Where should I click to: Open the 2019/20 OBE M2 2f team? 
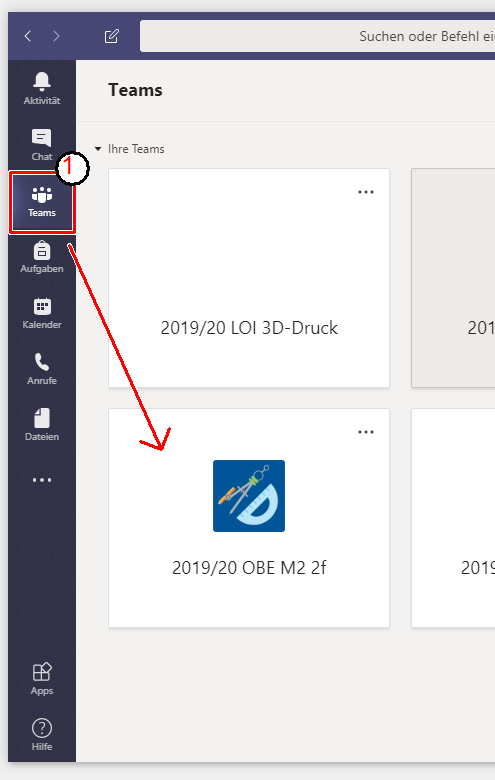(x=249, y=518)
